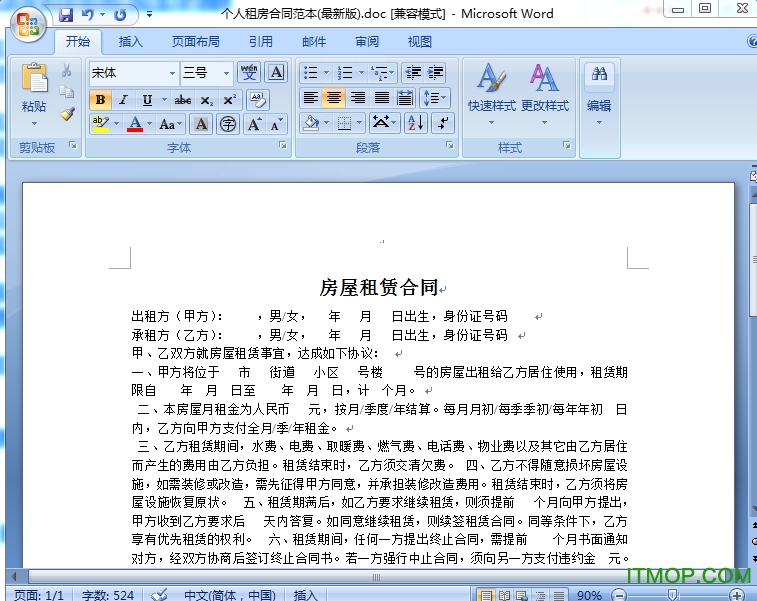Open the 页面布局 ribbon tab
Viewport: 757px width, 601px height.
click(x=195, y=42)
